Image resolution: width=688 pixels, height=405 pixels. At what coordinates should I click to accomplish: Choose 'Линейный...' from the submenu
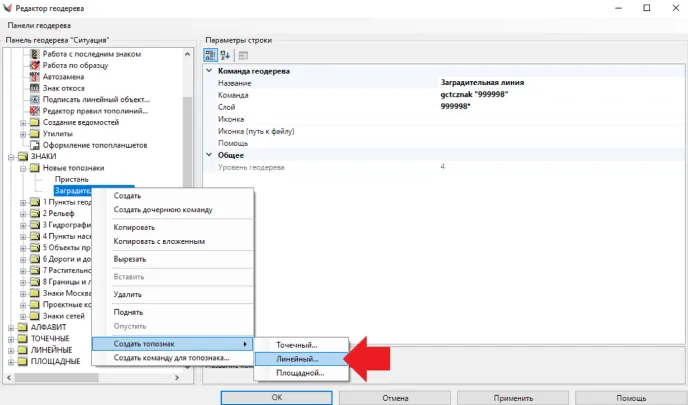click(298, 358)
